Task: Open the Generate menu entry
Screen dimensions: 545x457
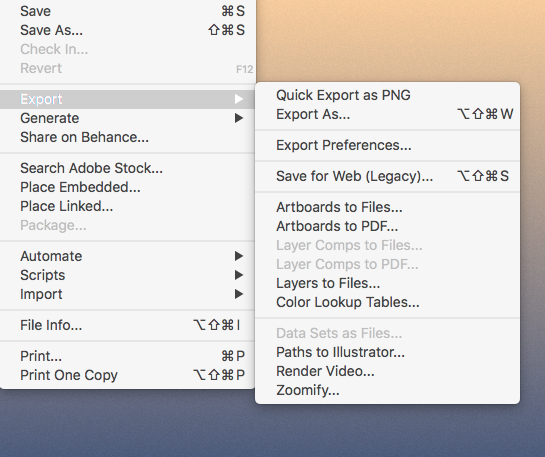Action: [x=128, y=118]
